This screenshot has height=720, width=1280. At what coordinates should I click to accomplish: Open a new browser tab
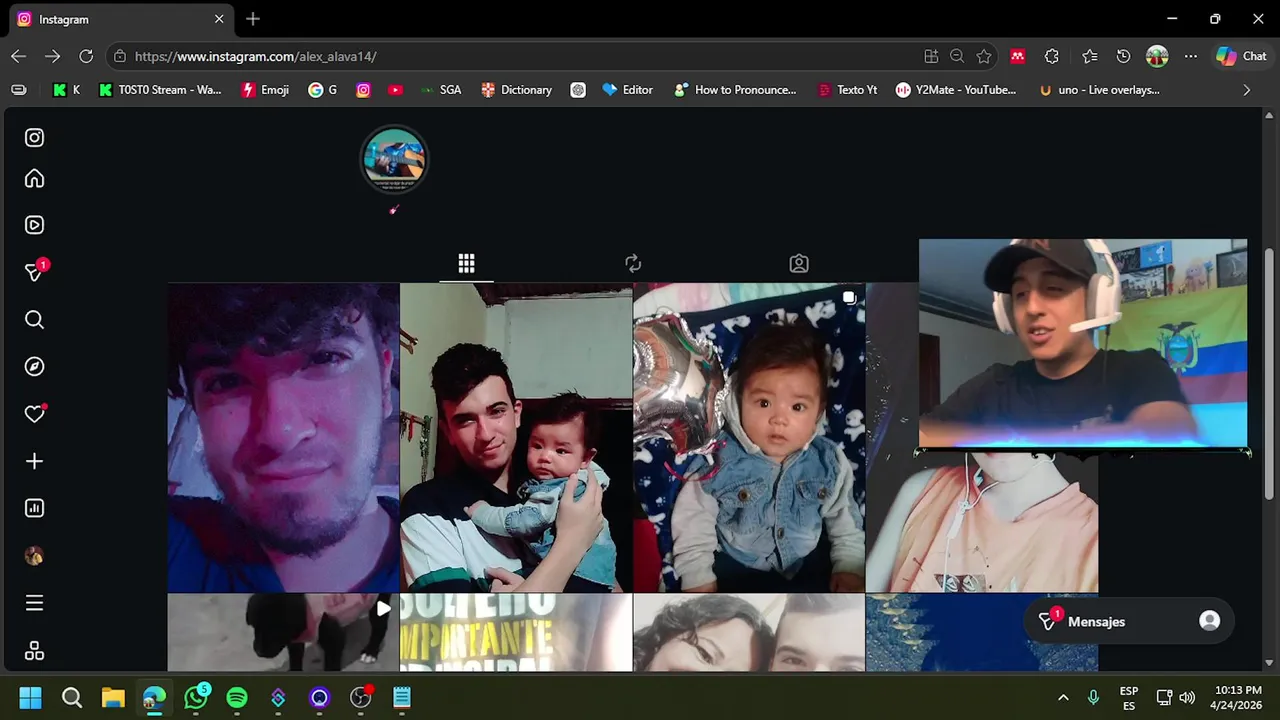pos(253,19)
